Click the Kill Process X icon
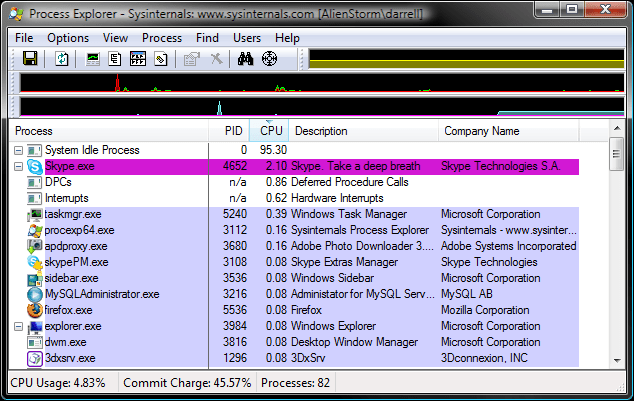This screenshot has height=401, width=634. coord(216,60)
